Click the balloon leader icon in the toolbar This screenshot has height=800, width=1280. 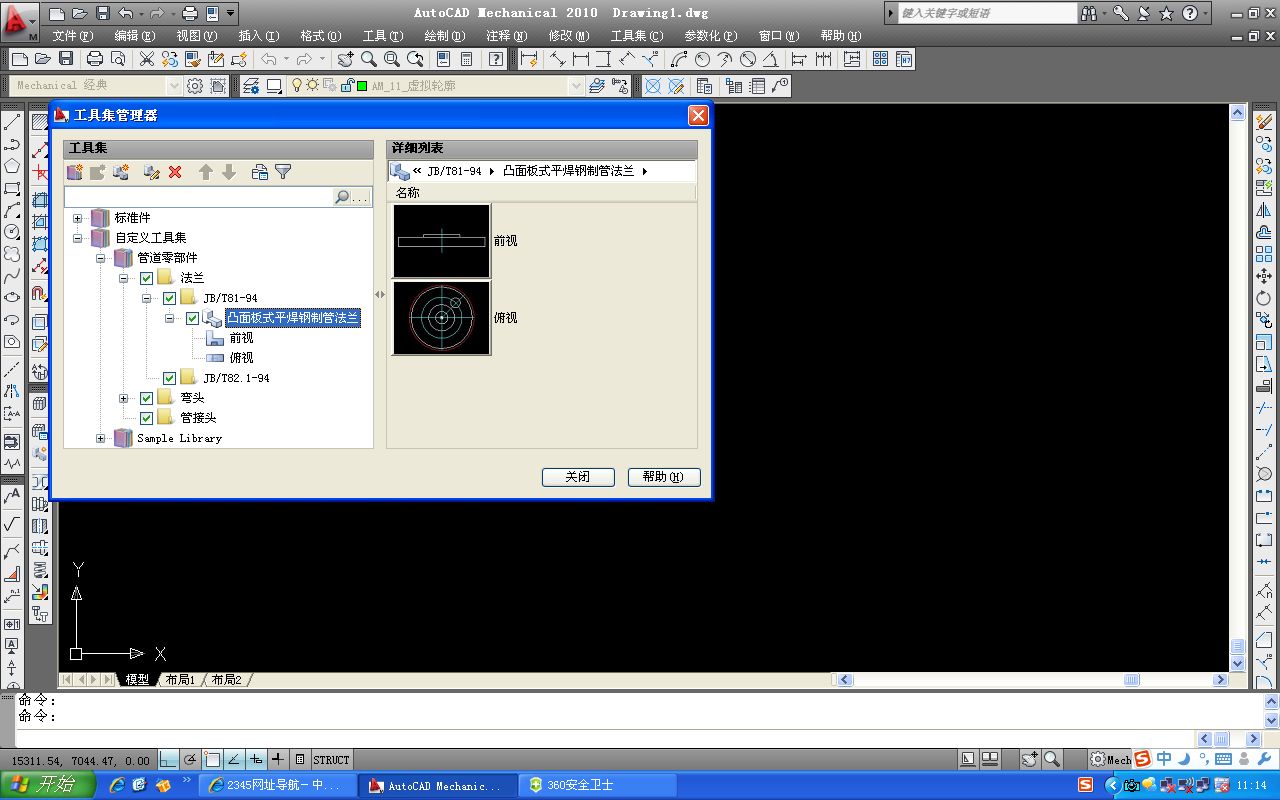coord(781,86)
